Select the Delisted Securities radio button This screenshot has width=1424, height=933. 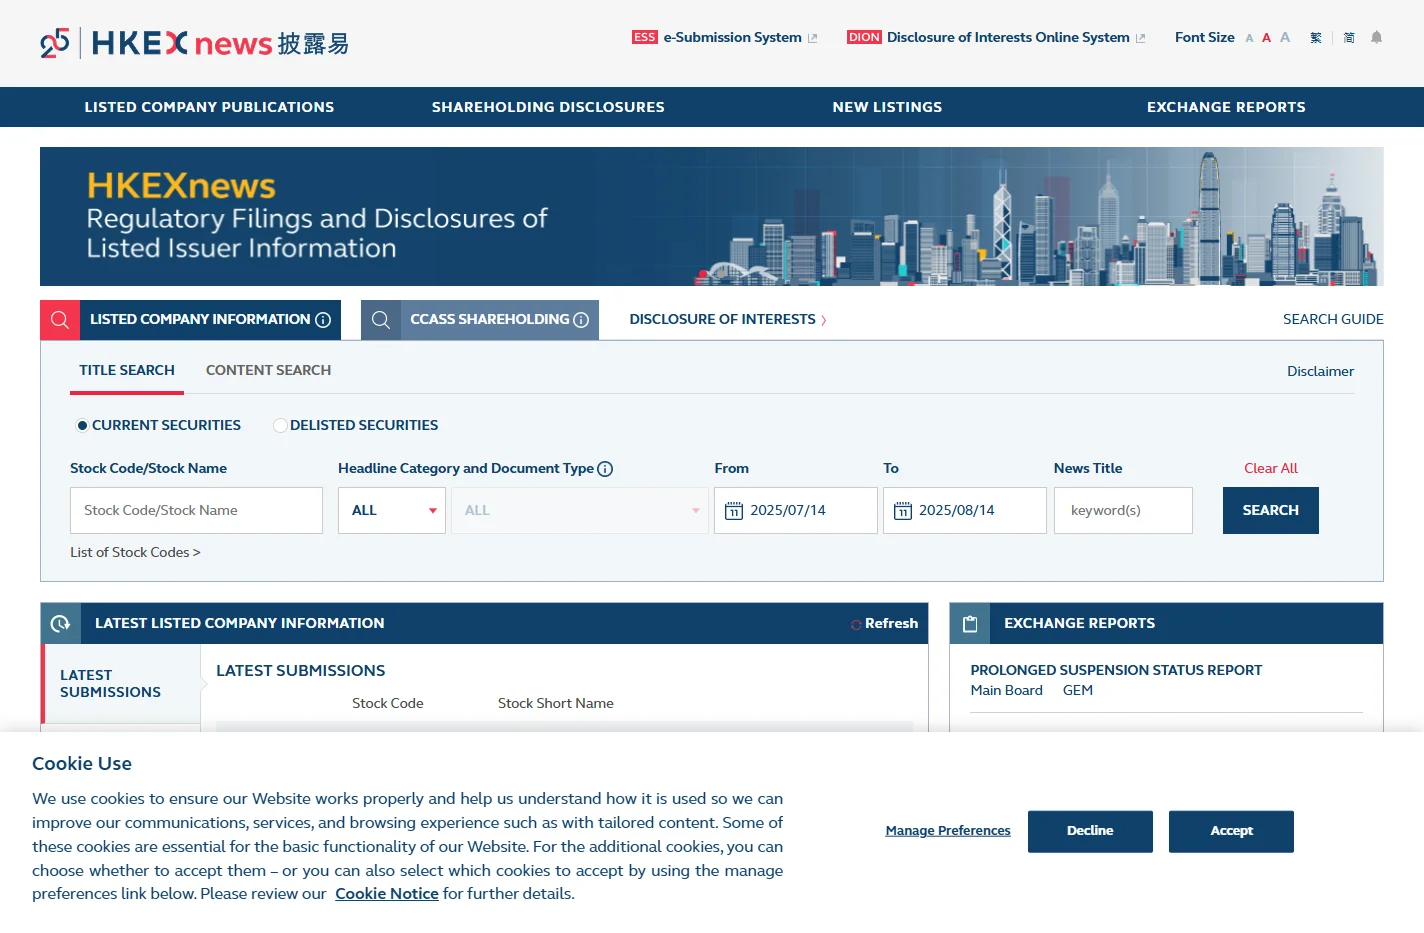280,426
